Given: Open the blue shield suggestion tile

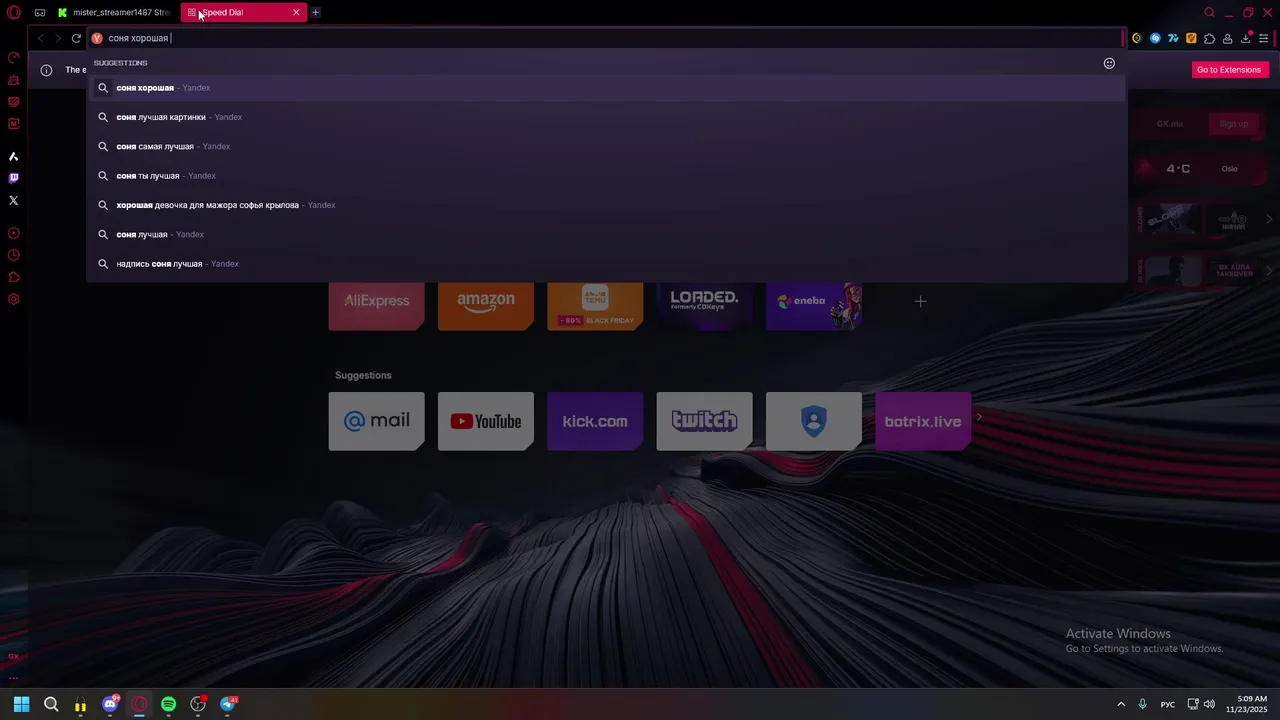Looking at the screenshot, I should (814, 421).
